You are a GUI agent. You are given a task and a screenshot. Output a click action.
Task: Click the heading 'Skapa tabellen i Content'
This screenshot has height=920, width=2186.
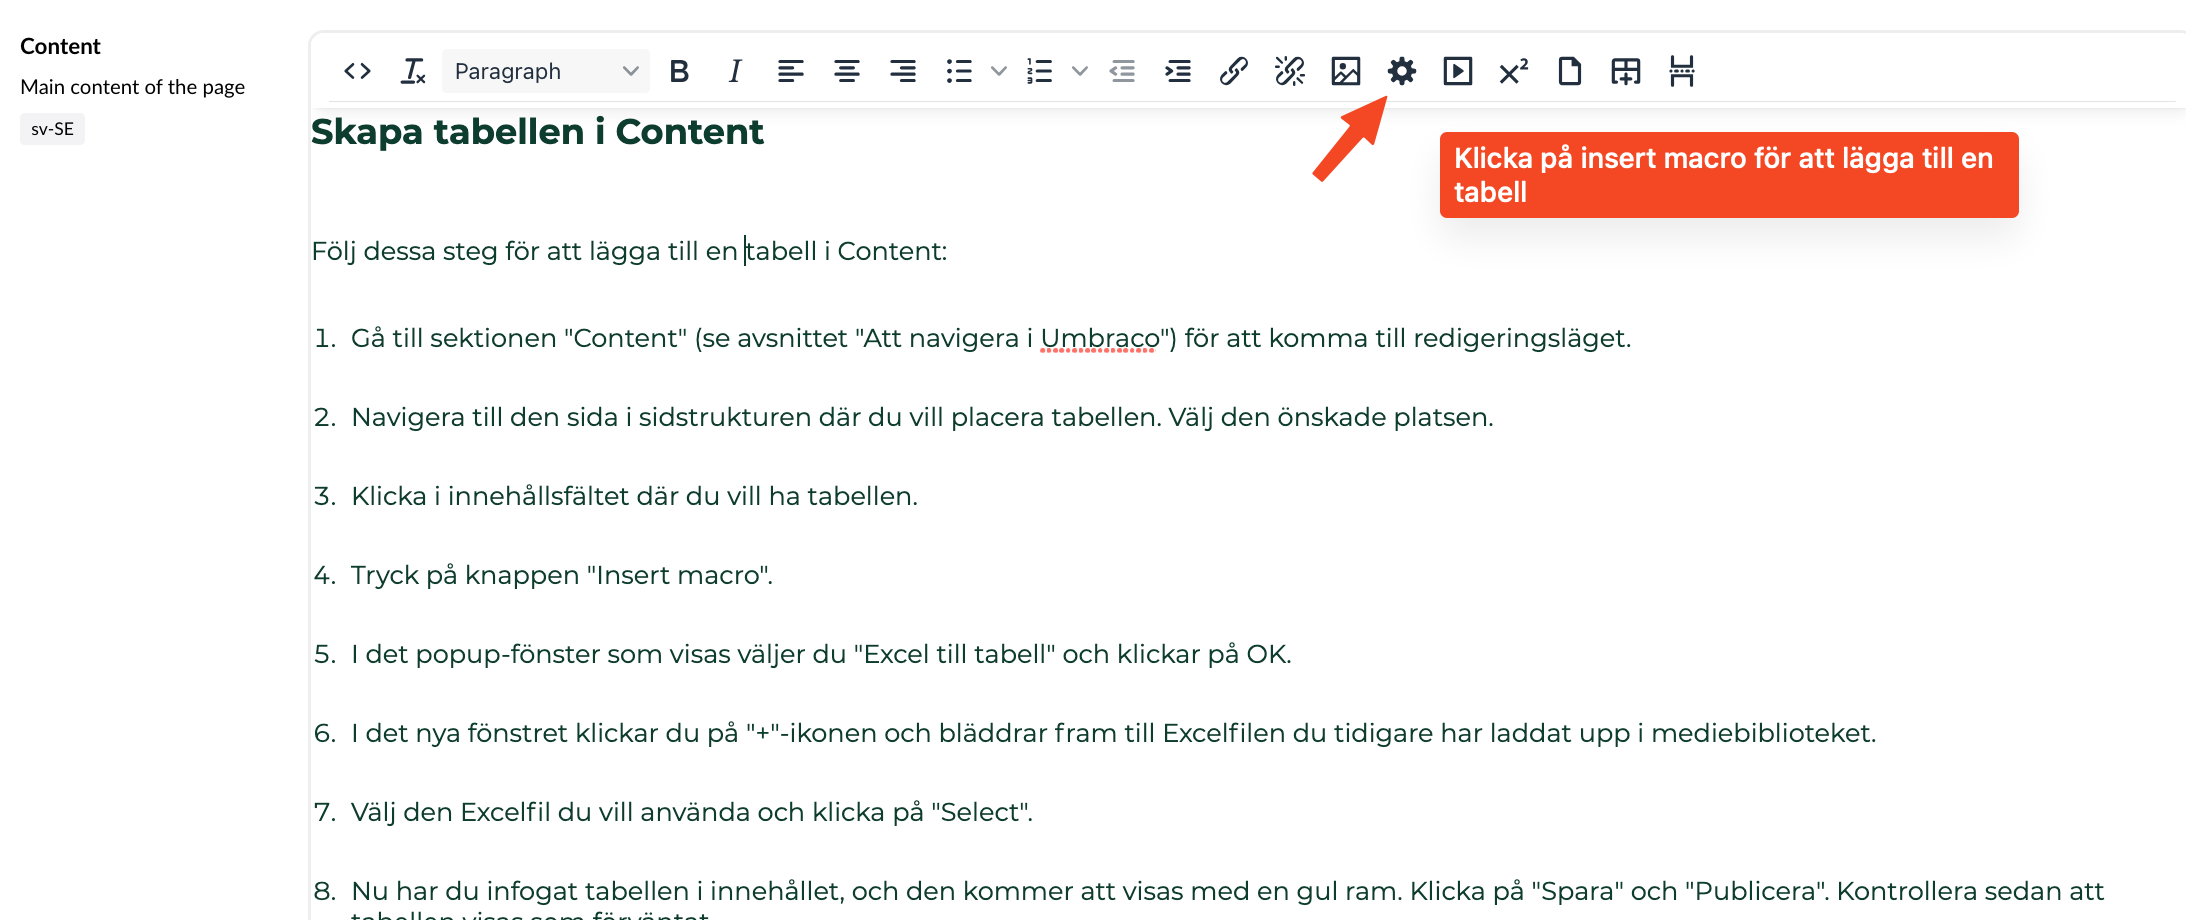click(537, 132)
